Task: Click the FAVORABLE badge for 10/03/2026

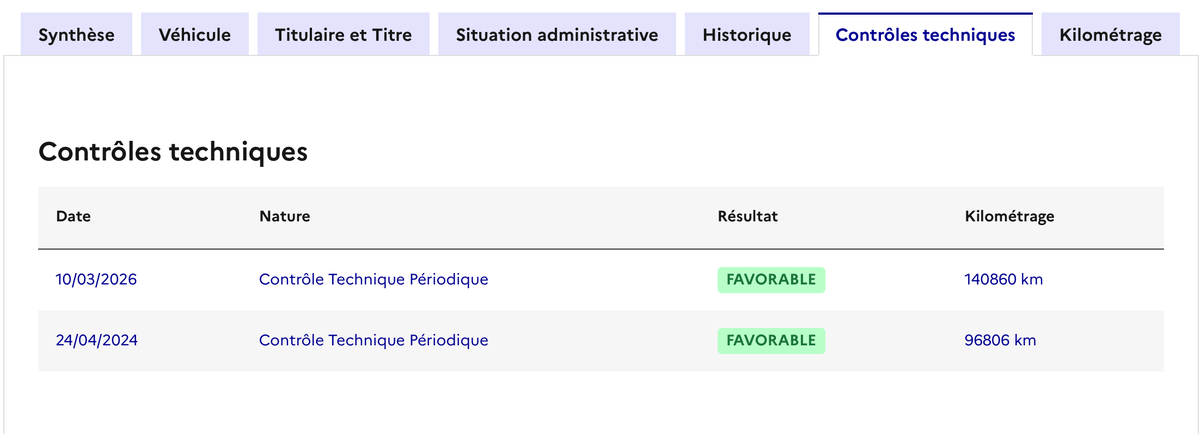Action: [x=771, y=280]
